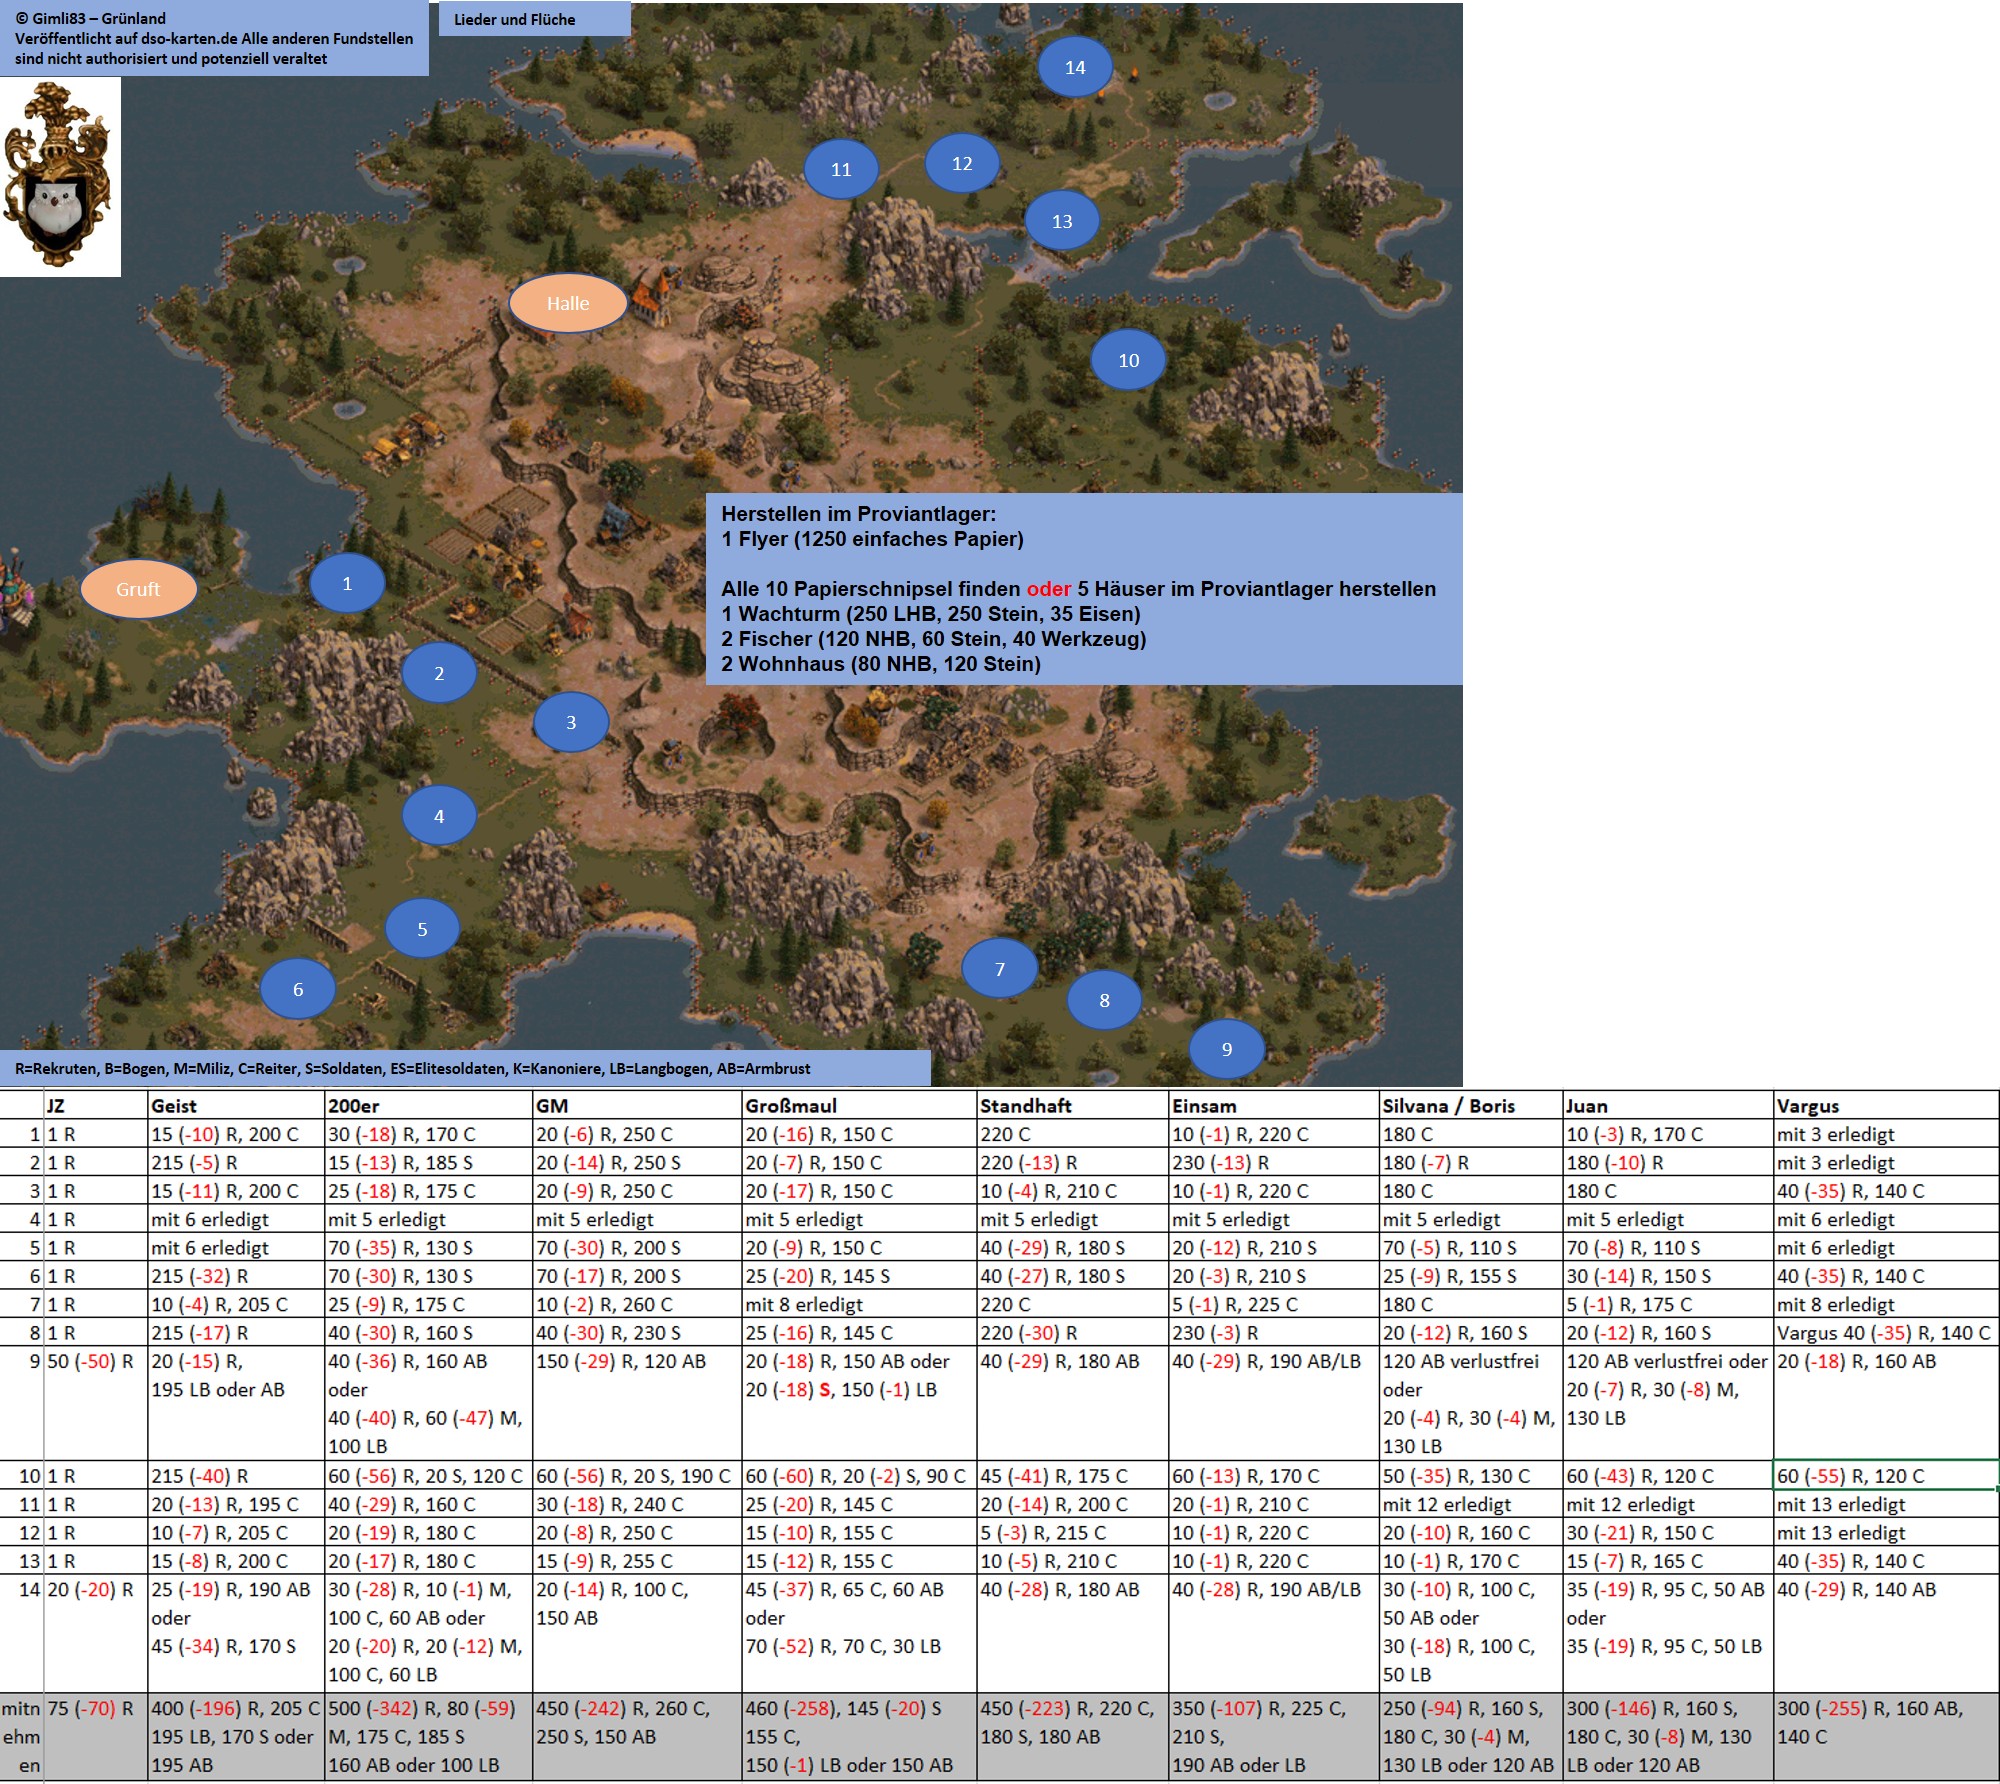
Task: Click the GM column header
Action: [637, 1105]
